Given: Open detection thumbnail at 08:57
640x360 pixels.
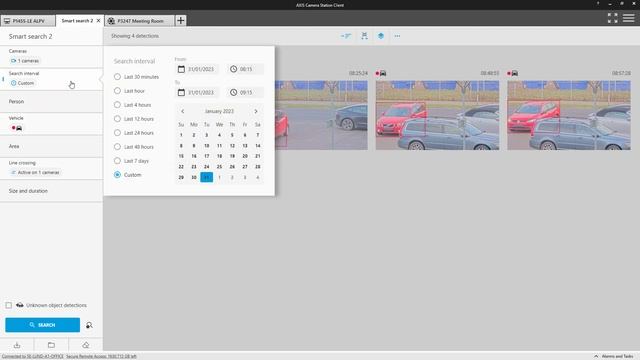Looking at the screenshot, I should click(569, 115).
